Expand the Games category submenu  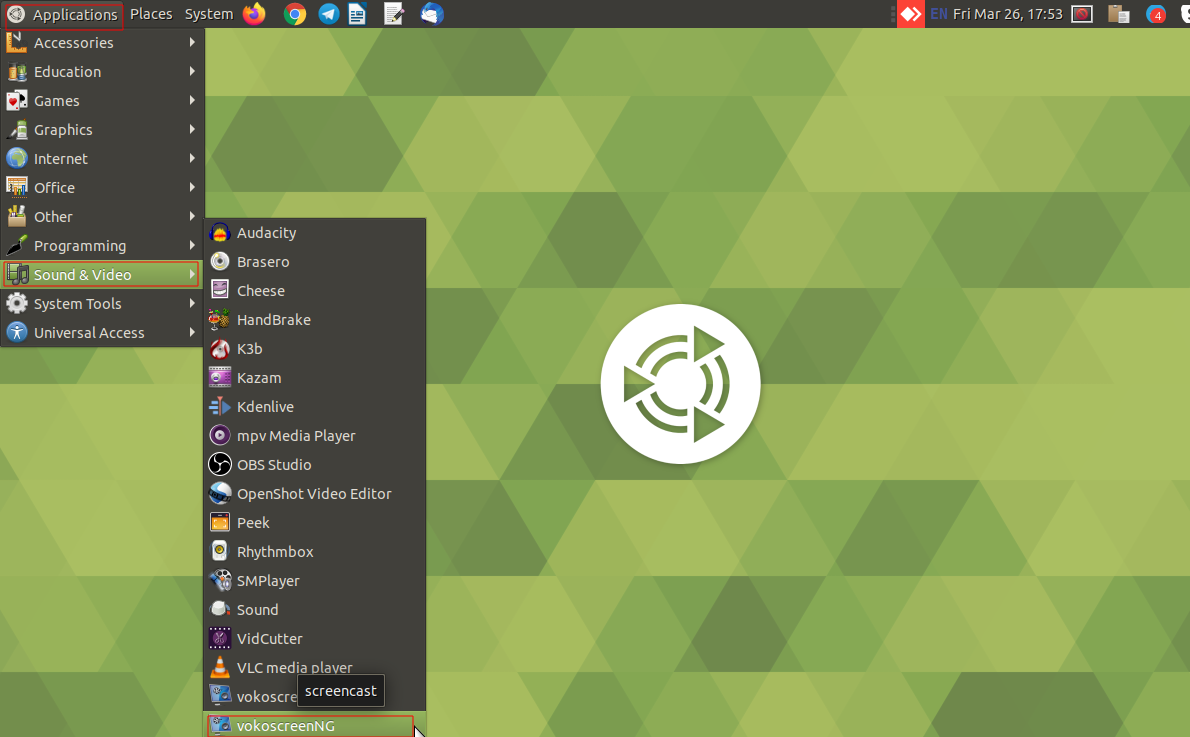pyautogui.click(x=102, y=100)
